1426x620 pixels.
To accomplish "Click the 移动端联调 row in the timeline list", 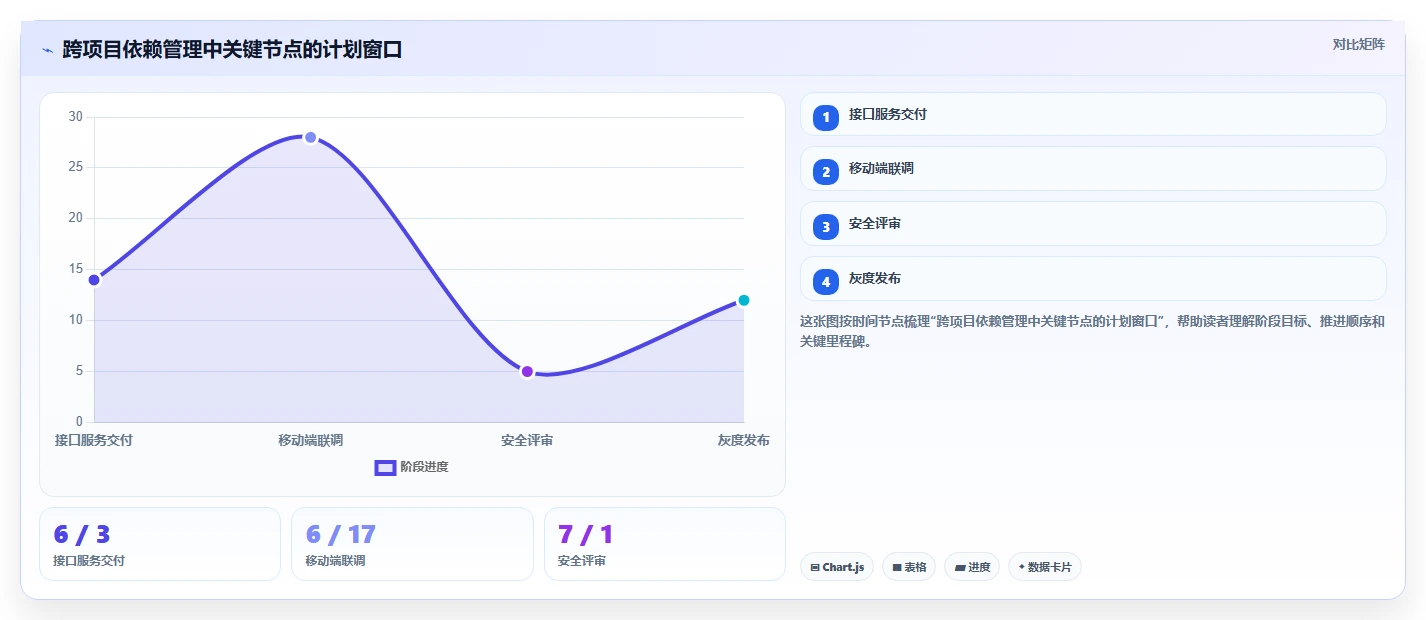I will pos(1093,168).
